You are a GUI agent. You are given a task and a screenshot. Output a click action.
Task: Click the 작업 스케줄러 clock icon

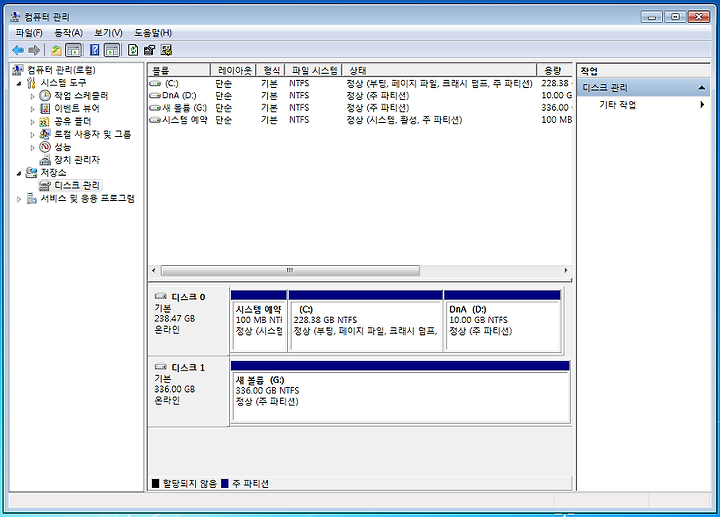pos(45,96)
